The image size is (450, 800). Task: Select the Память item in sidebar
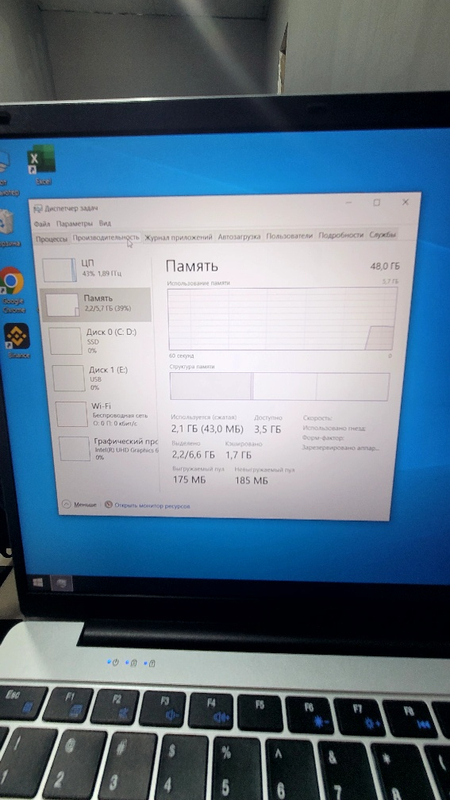pos(95,305)
